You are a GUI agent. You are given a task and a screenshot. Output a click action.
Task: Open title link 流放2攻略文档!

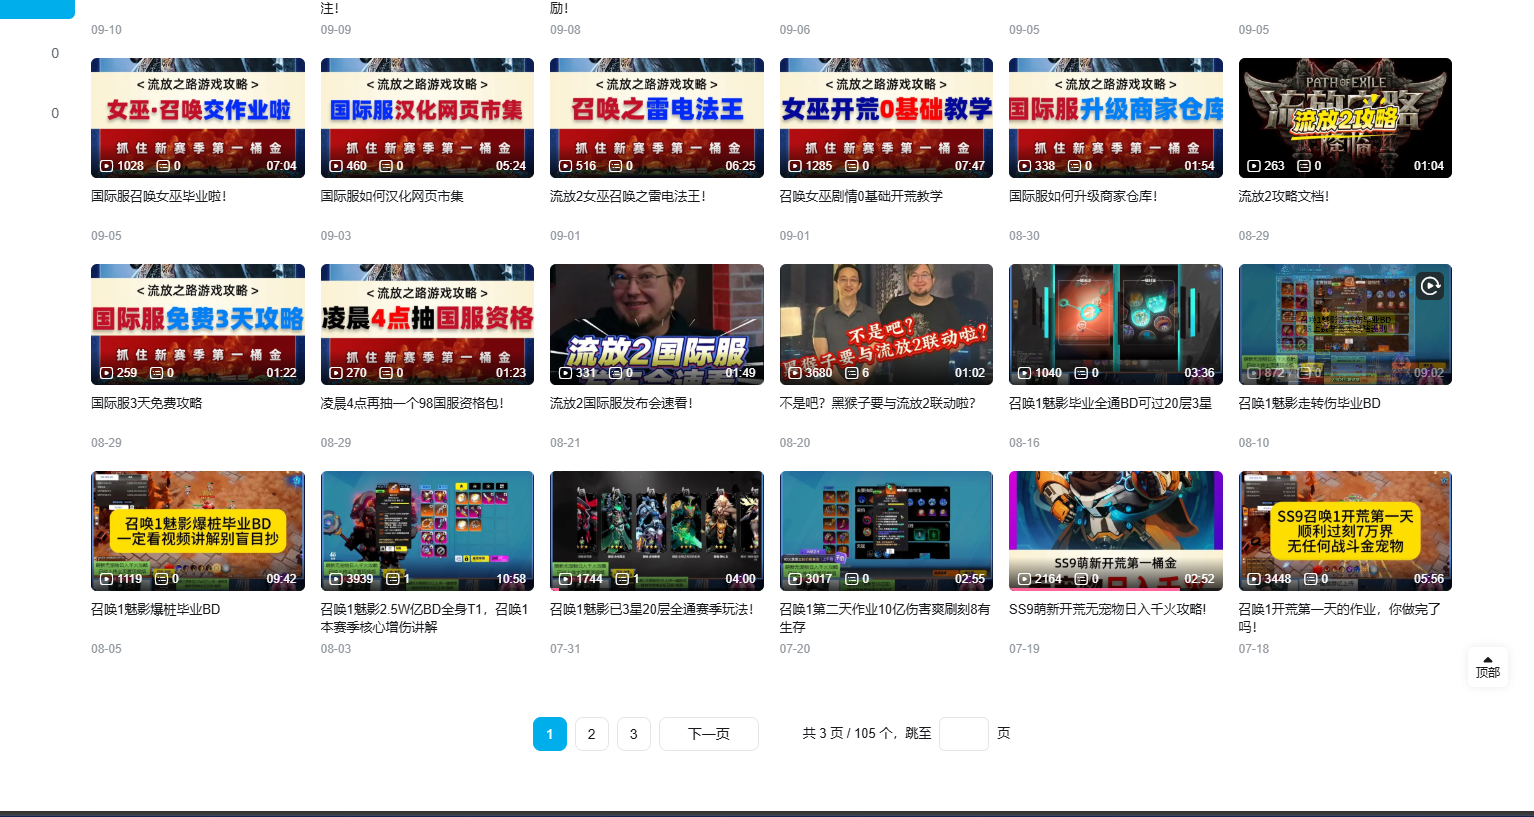pos(1284,196)
